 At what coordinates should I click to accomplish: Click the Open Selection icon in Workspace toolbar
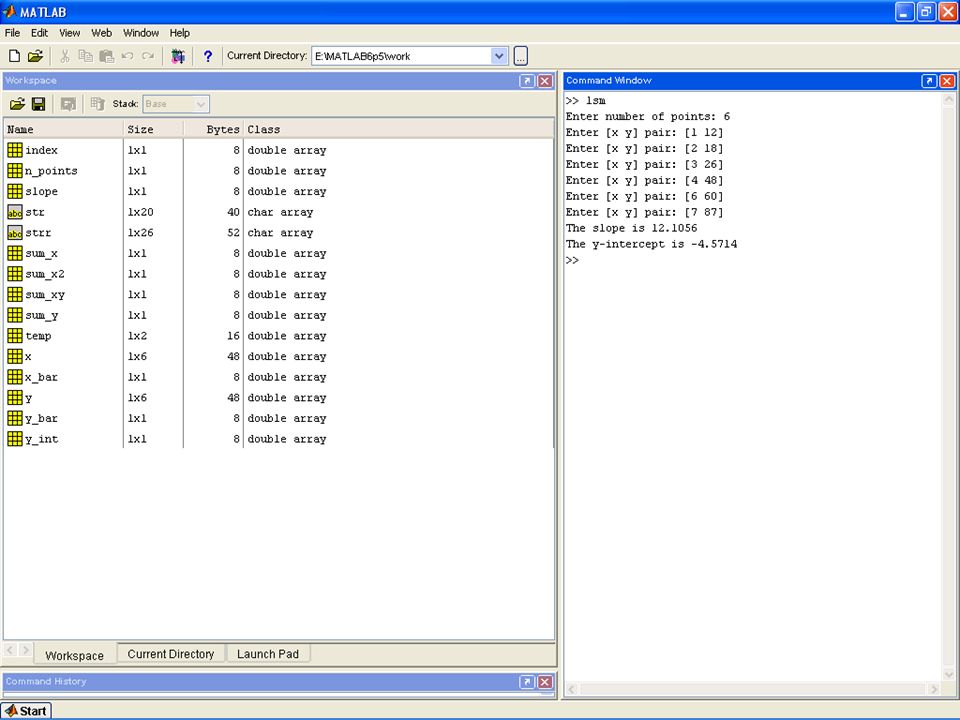tap(68, 104)
